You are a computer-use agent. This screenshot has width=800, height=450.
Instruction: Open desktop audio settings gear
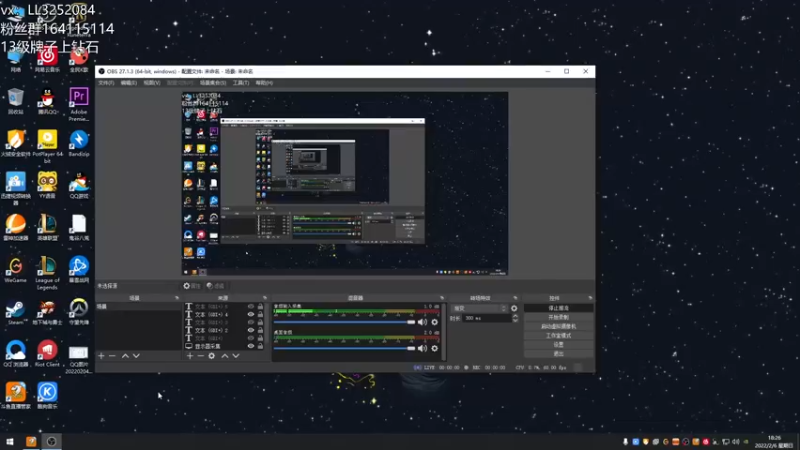[x=435, y=348]
